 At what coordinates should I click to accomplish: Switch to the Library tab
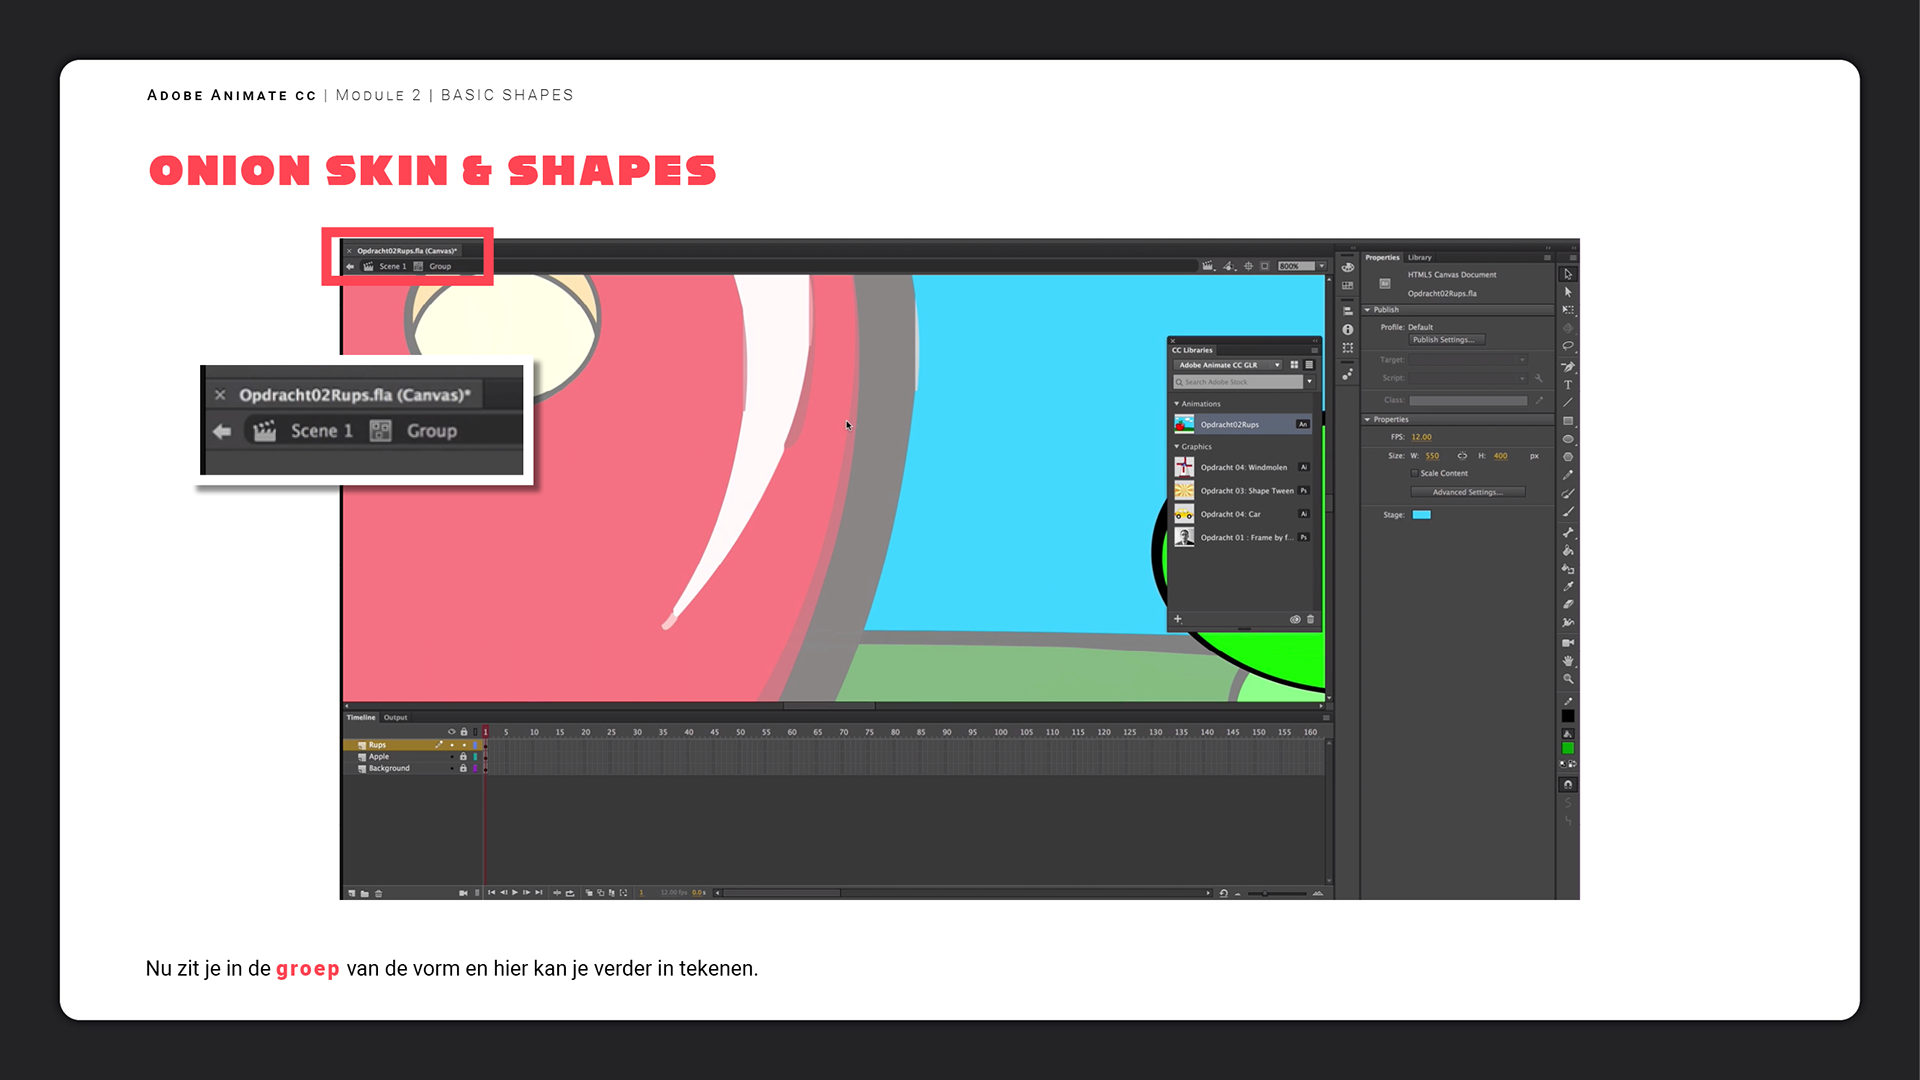click(1420, 257)
